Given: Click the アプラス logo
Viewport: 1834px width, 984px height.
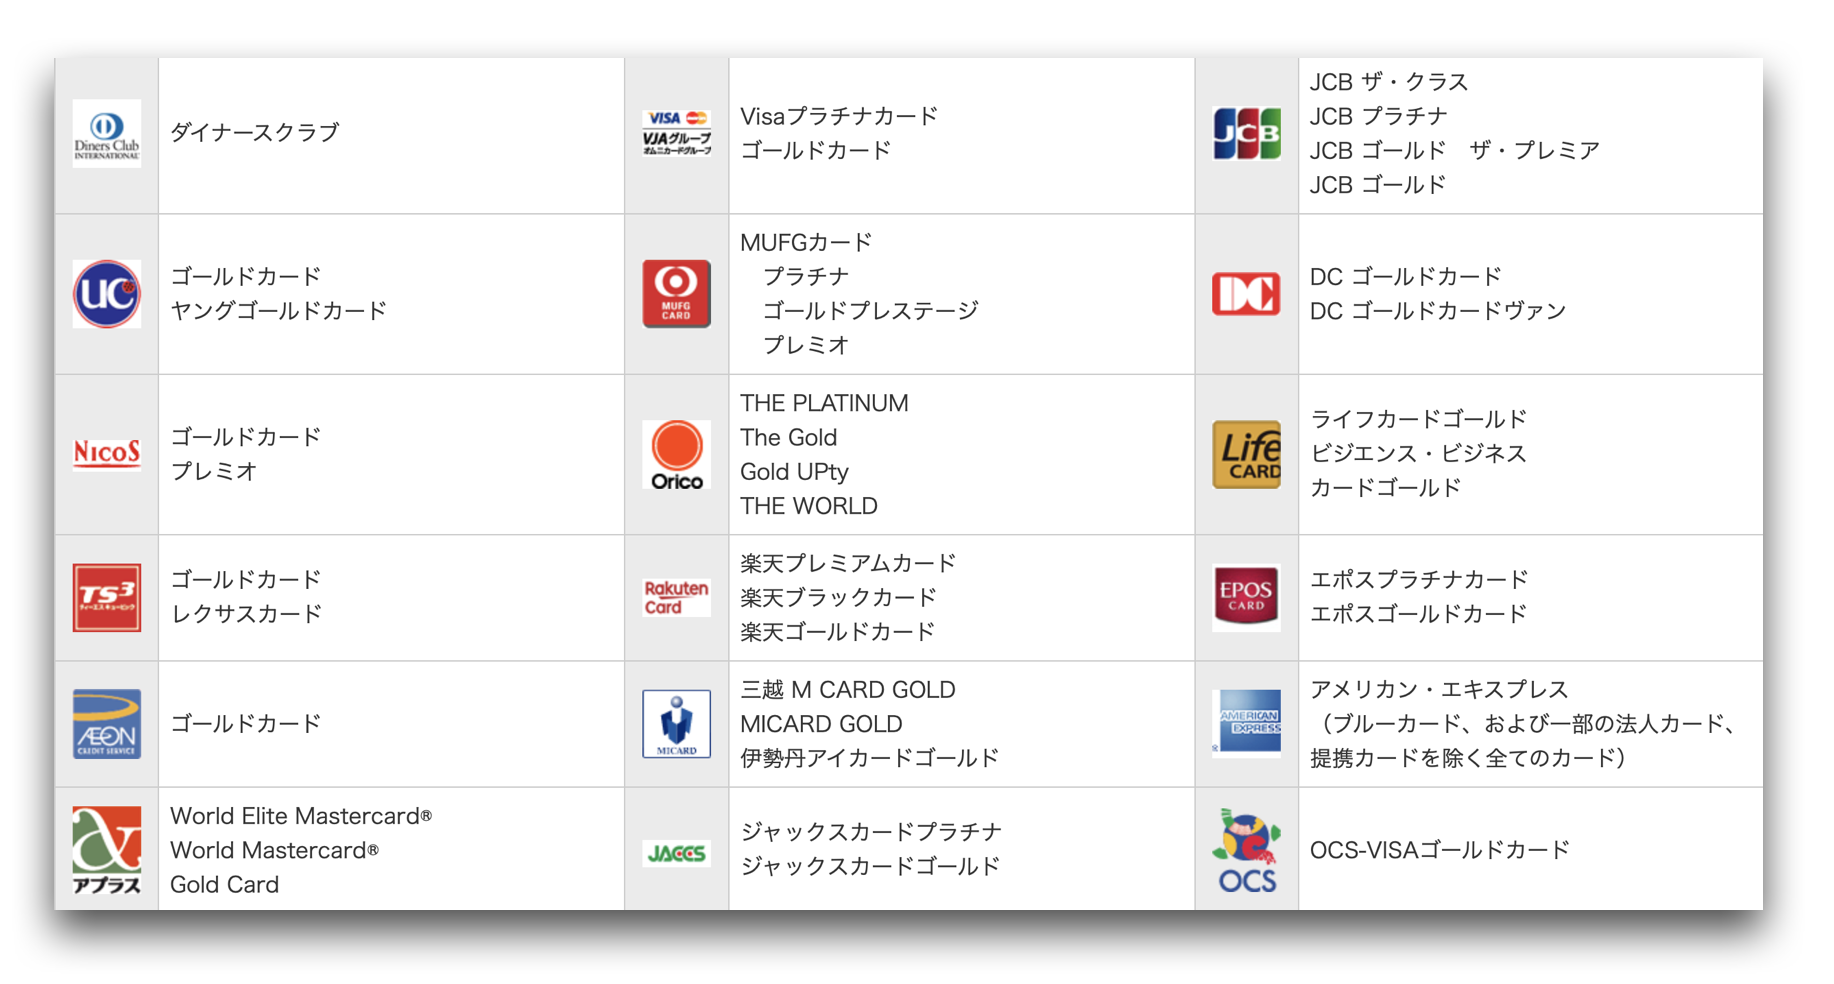Looking at the screenshot, I should pyautogui.click(x=107, y=850).
